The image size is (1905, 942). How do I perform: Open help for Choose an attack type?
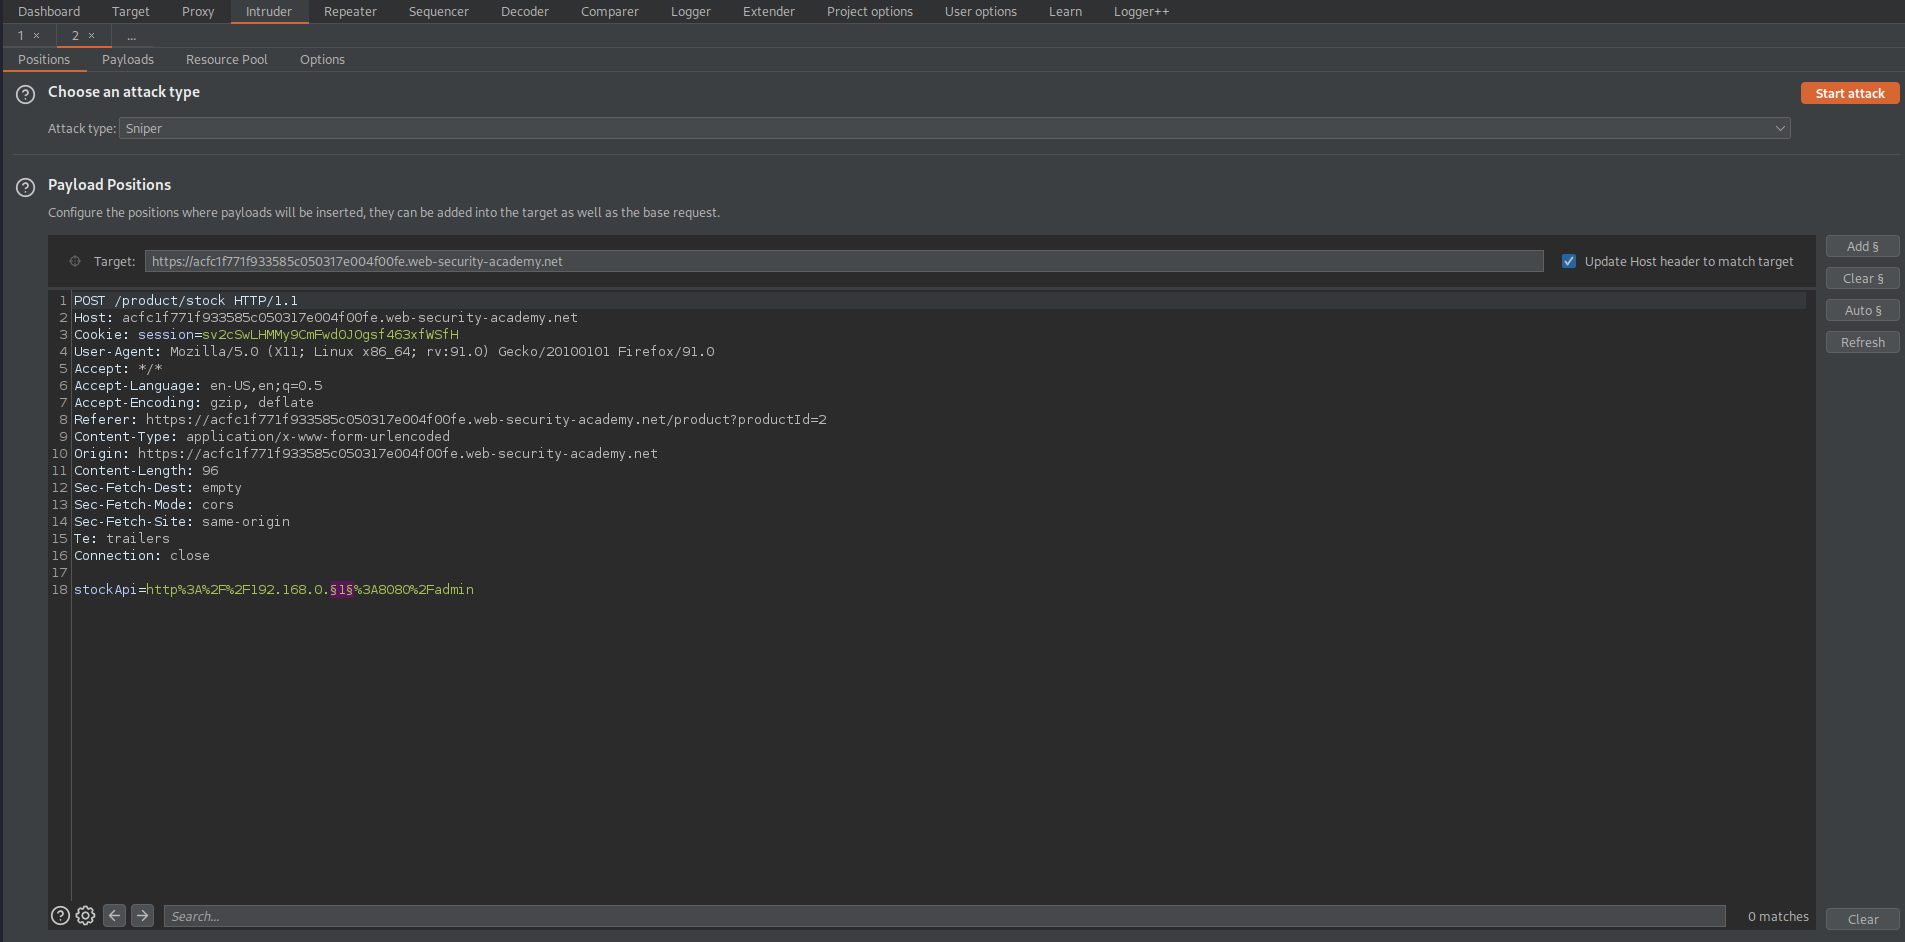point(26,94)
